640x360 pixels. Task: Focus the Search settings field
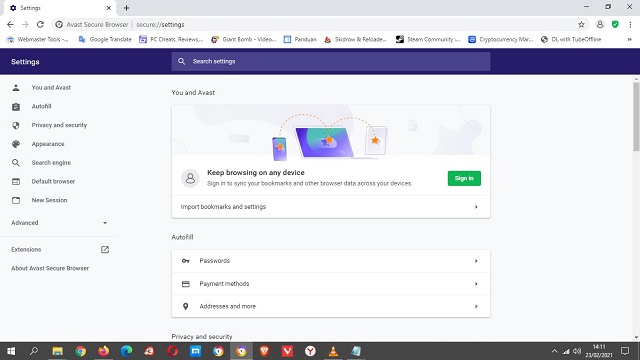click(331, 61)
